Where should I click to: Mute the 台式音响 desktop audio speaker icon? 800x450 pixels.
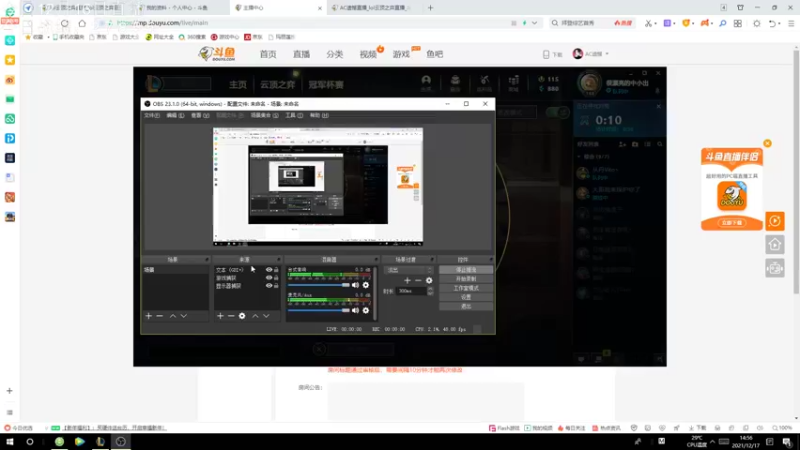point(356,285)
